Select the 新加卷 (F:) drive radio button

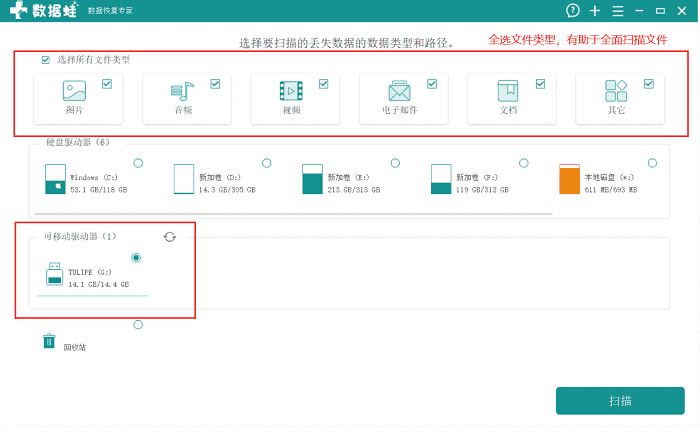524,163
